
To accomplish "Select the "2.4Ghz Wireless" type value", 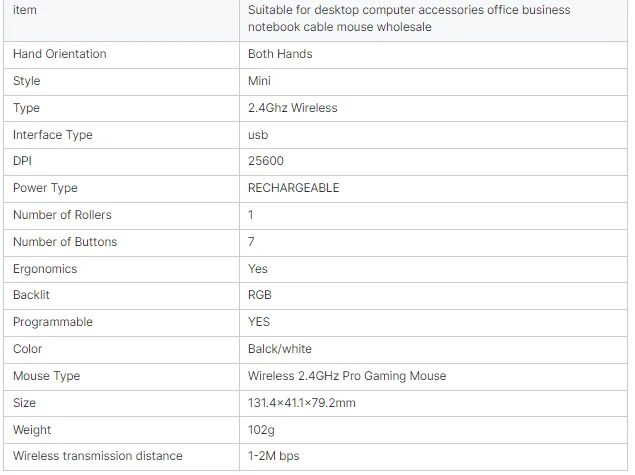I will [293, 108].
